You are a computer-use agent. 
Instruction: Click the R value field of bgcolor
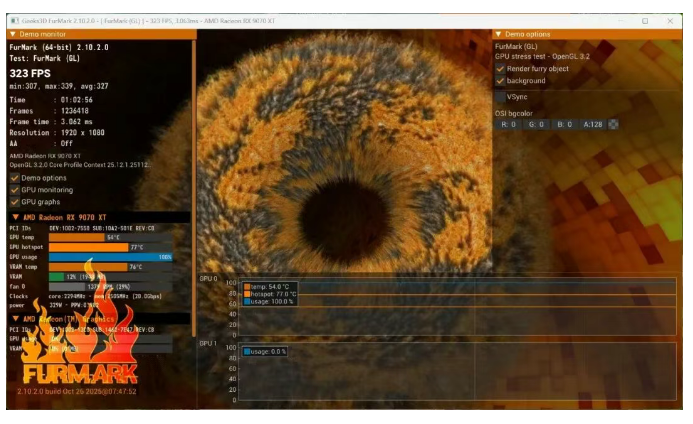coord(508,124)
